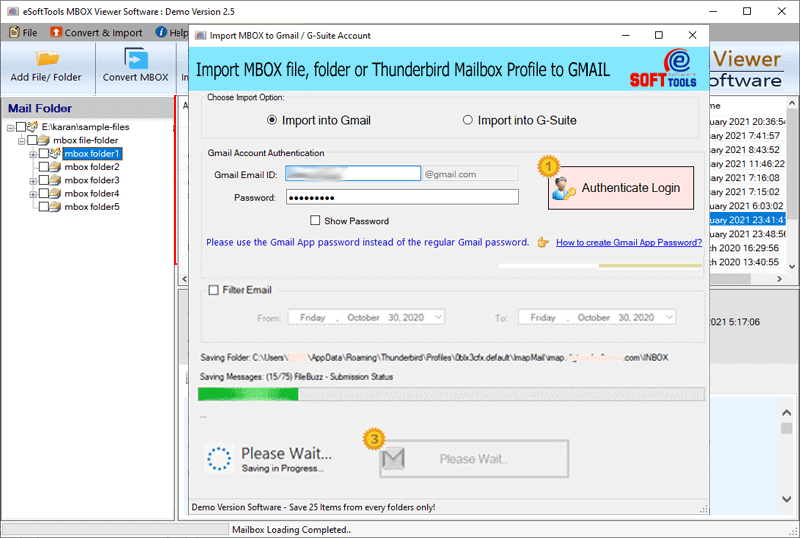The height and width of the screenshot is (538, 800).
Task: Select Import into G-Suite radio button
Action: pos(467,120)
